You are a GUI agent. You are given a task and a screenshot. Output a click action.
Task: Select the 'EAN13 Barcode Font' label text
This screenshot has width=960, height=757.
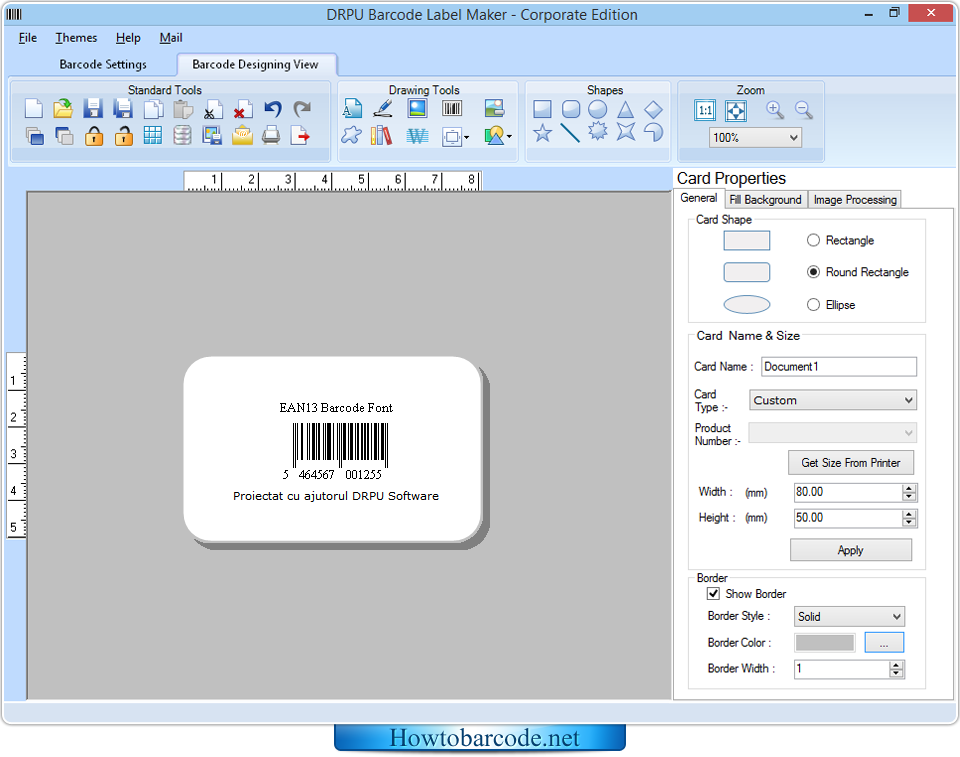point(336,408)
